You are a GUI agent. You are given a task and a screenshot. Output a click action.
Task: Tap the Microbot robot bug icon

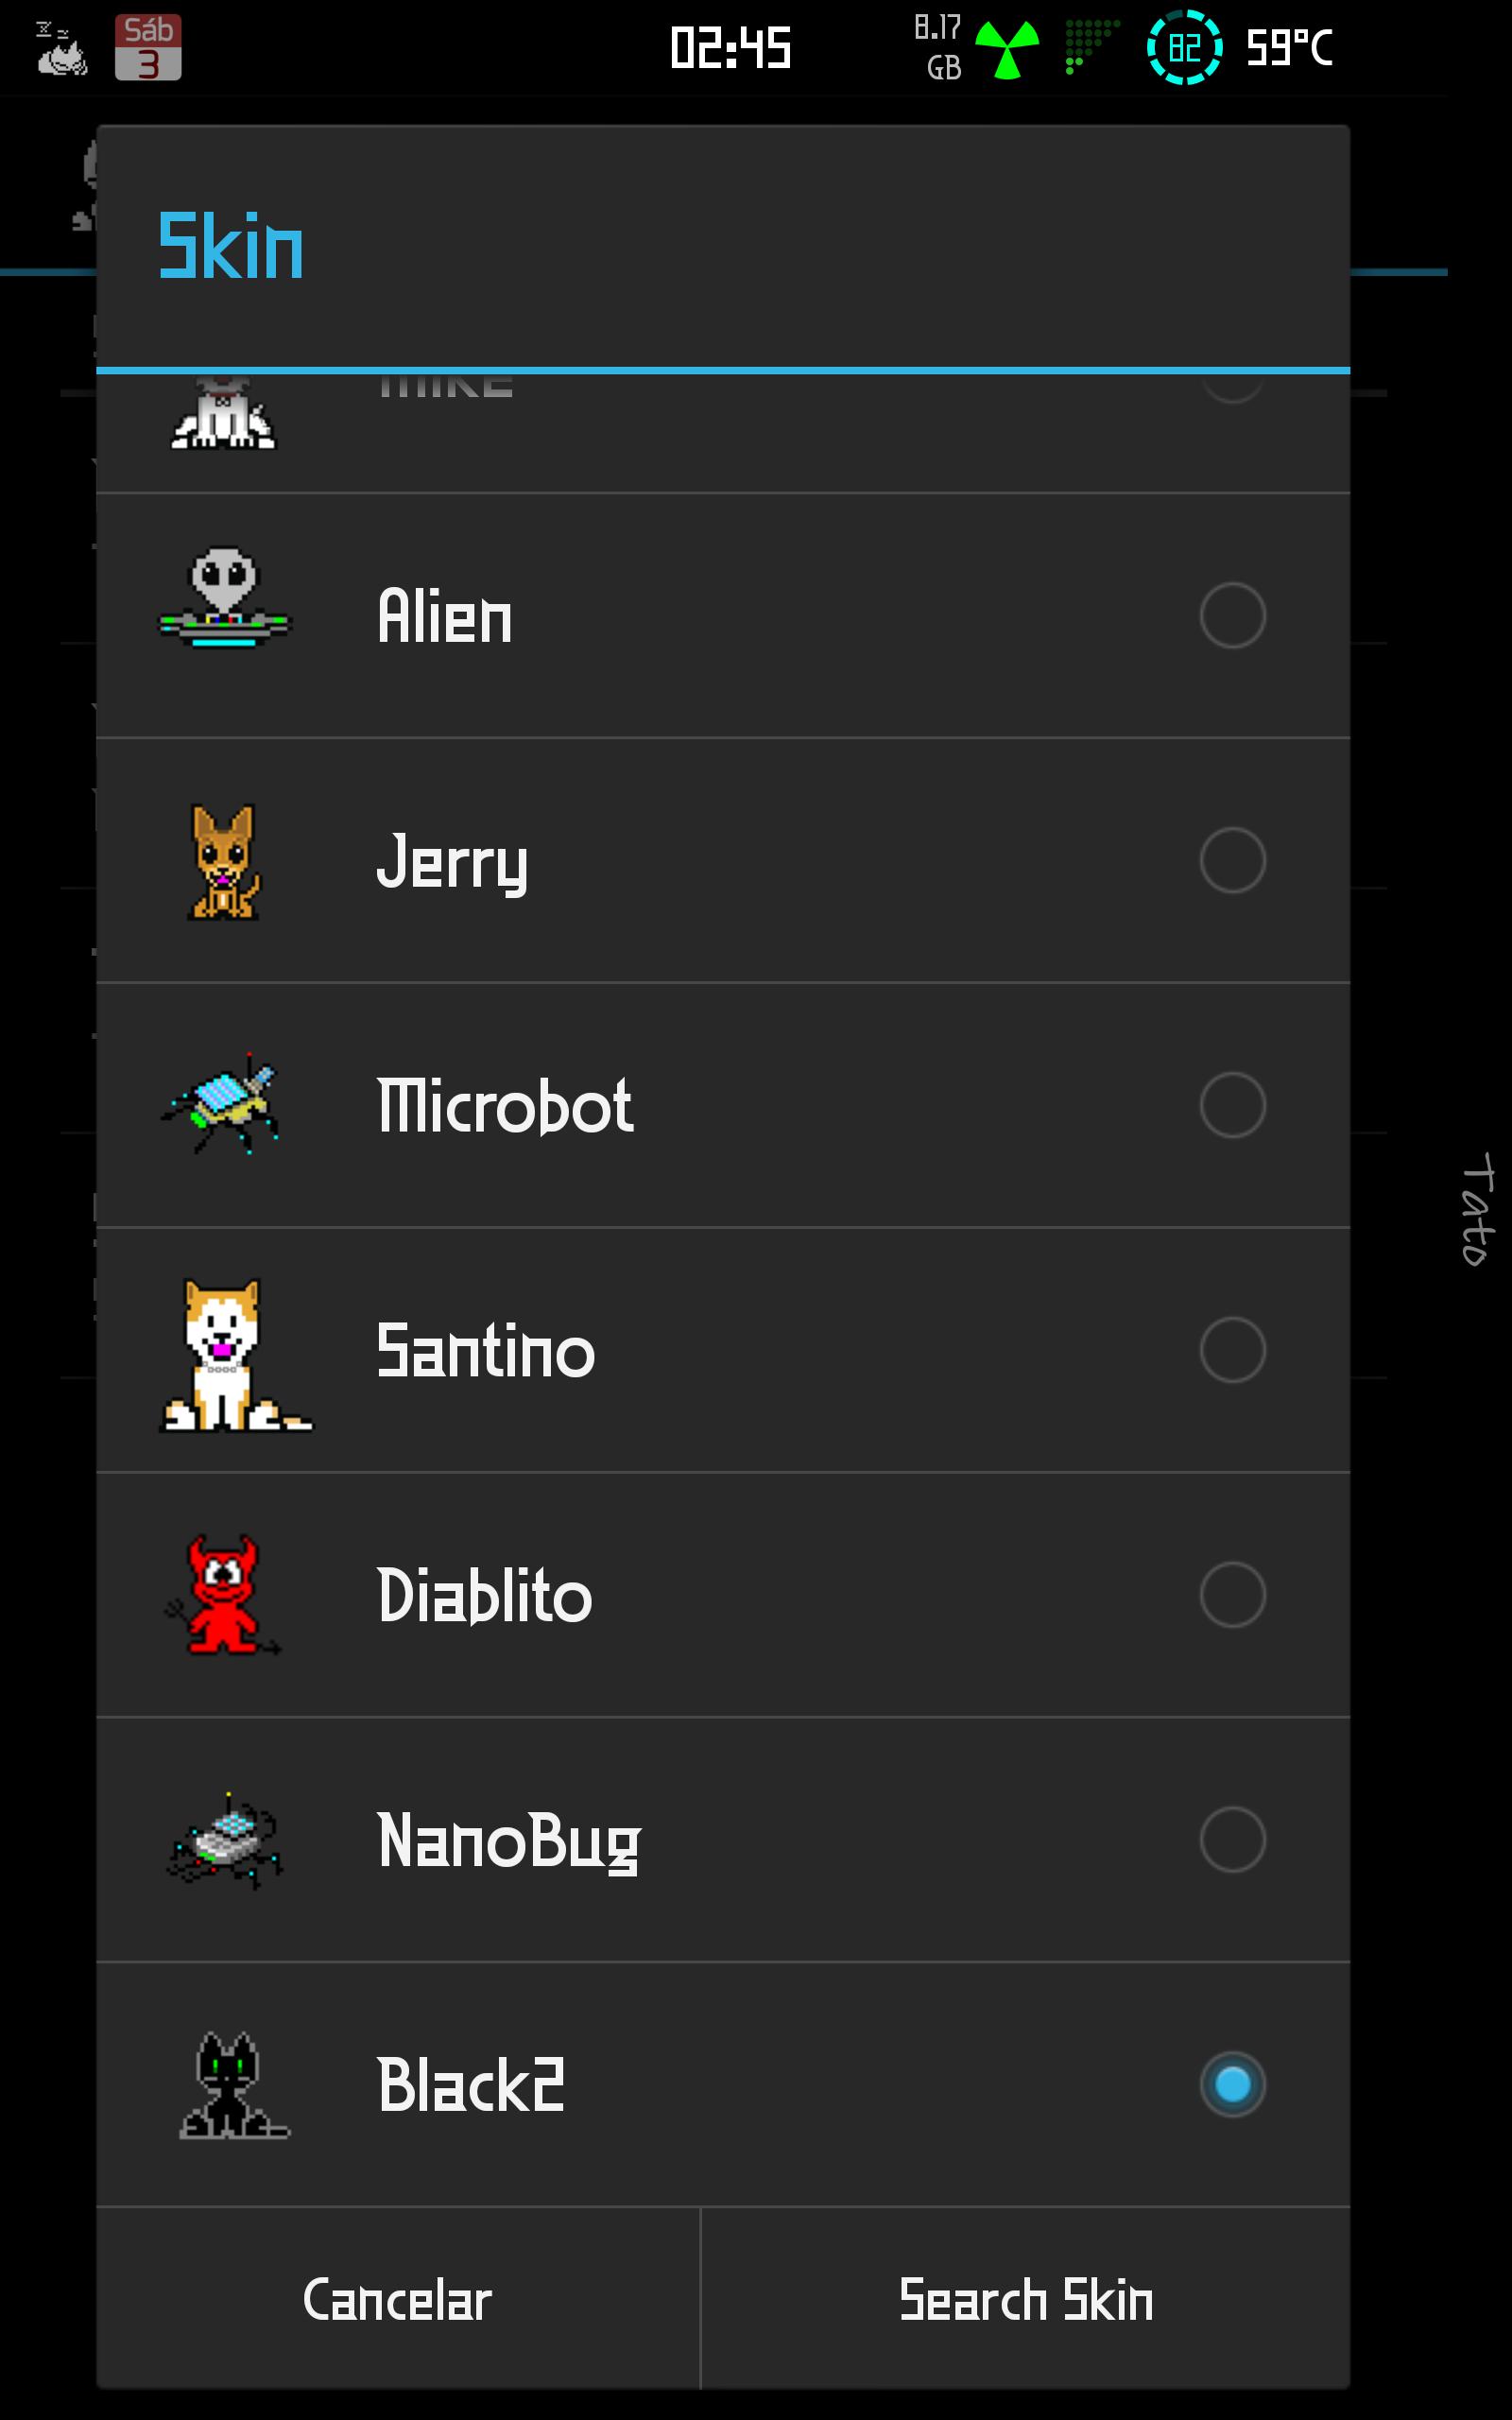(222, 1104)
